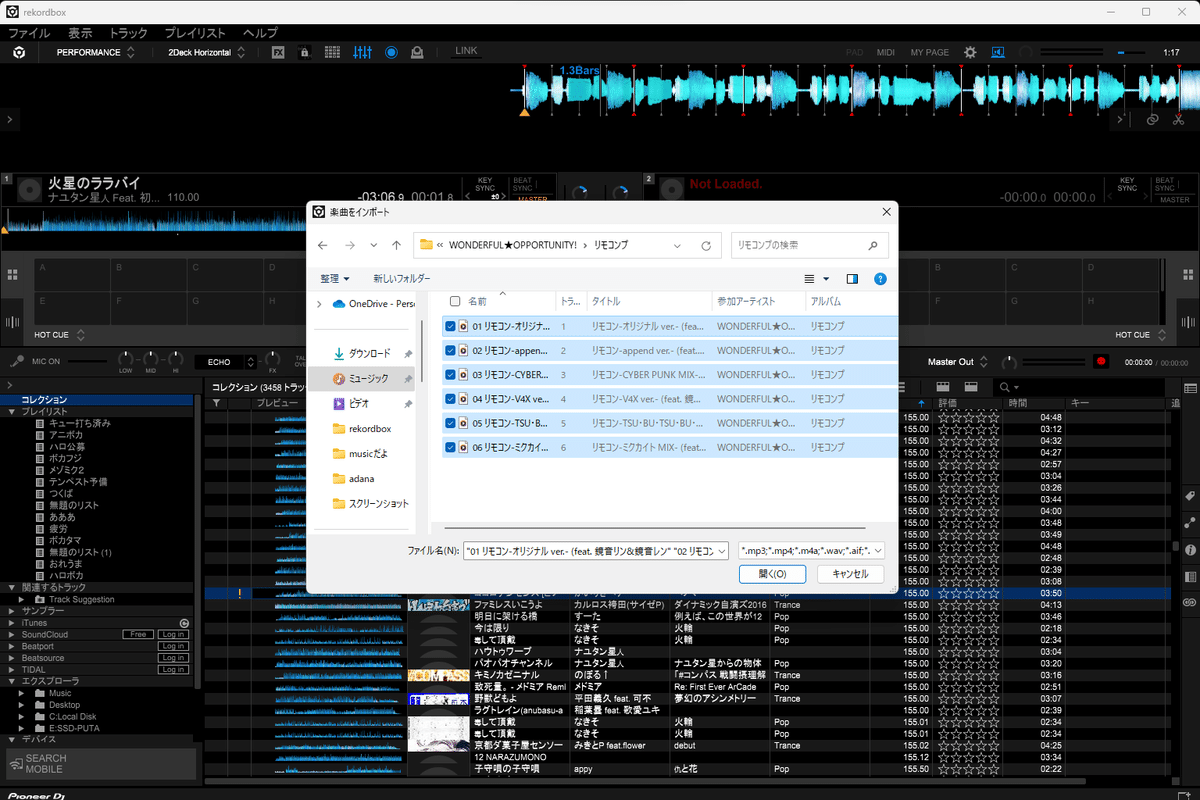Select the ボカフジ playlist
The width and height of the screenshot is (1200, 800).
click(x=65, y=458)
